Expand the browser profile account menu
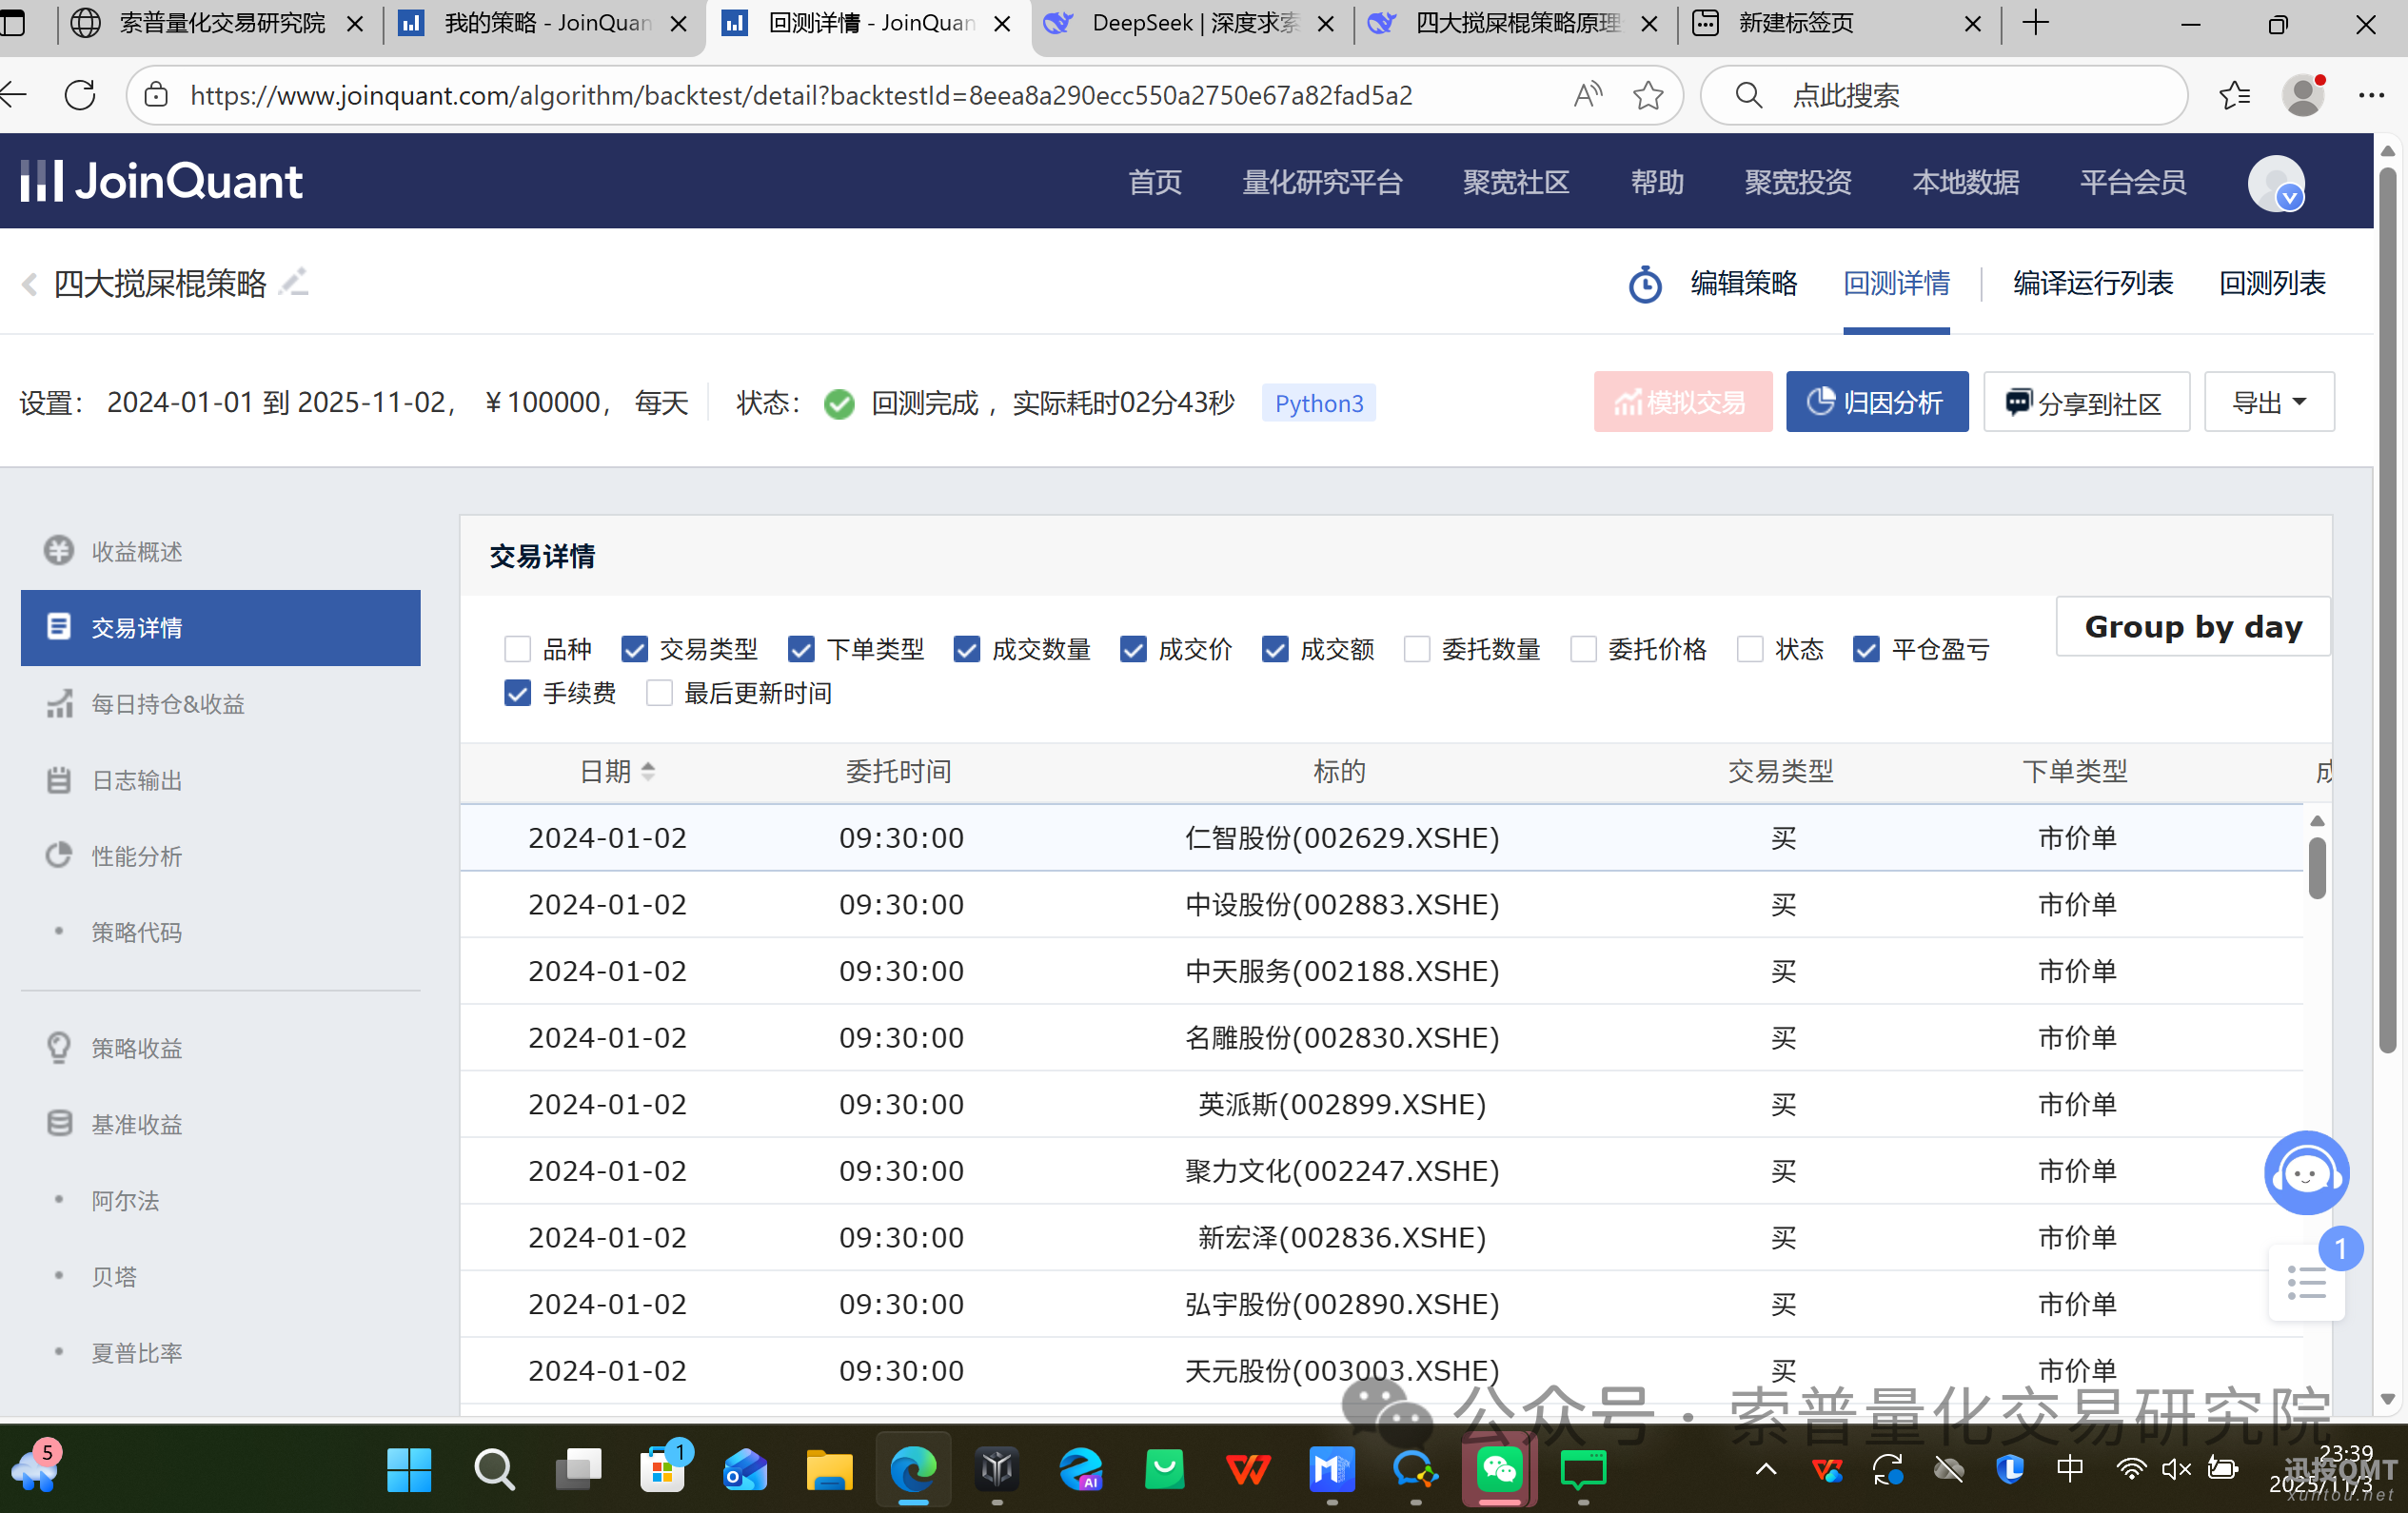 [x=2303, y=95]
